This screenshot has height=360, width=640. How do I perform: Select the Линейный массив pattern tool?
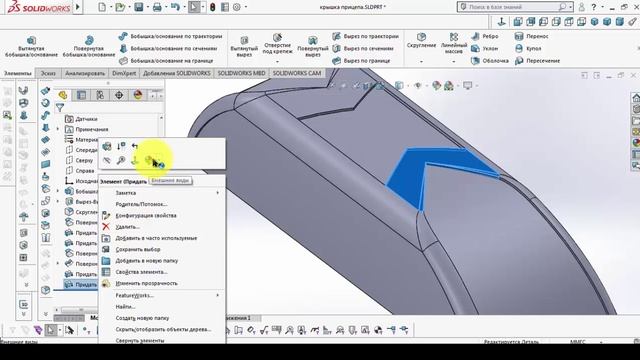453,43
